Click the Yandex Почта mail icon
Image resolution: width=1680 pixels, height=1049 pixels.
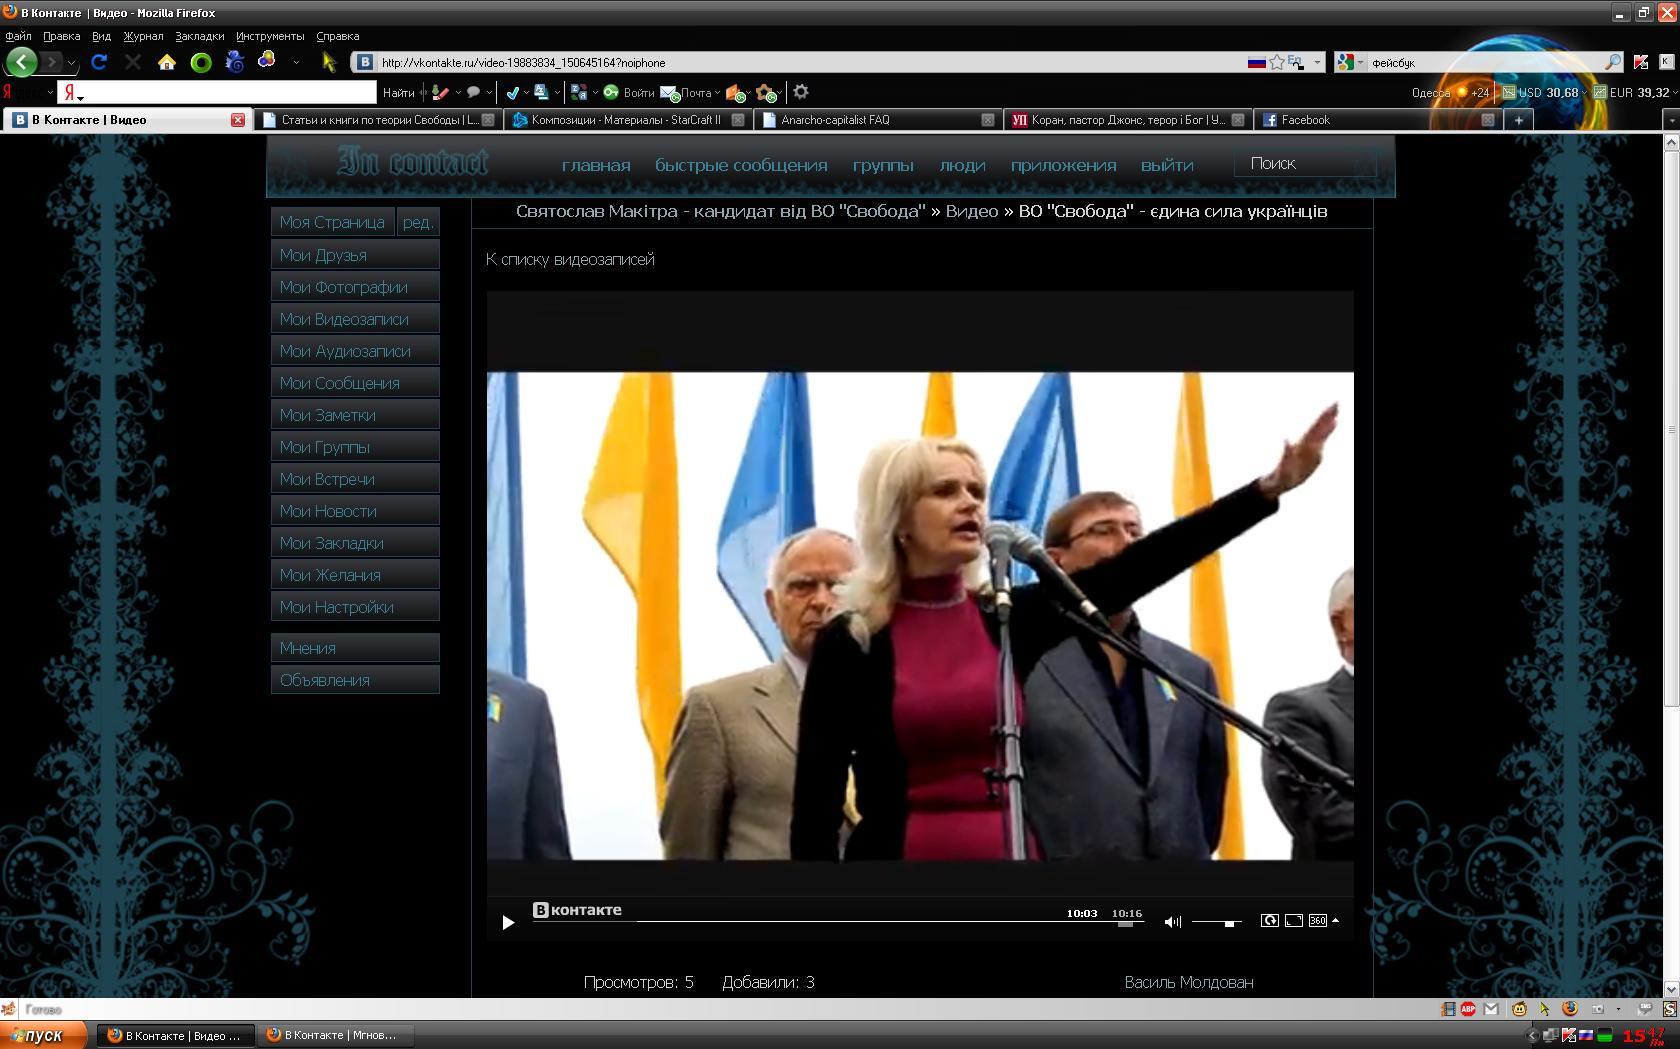[x=669, y=93]
